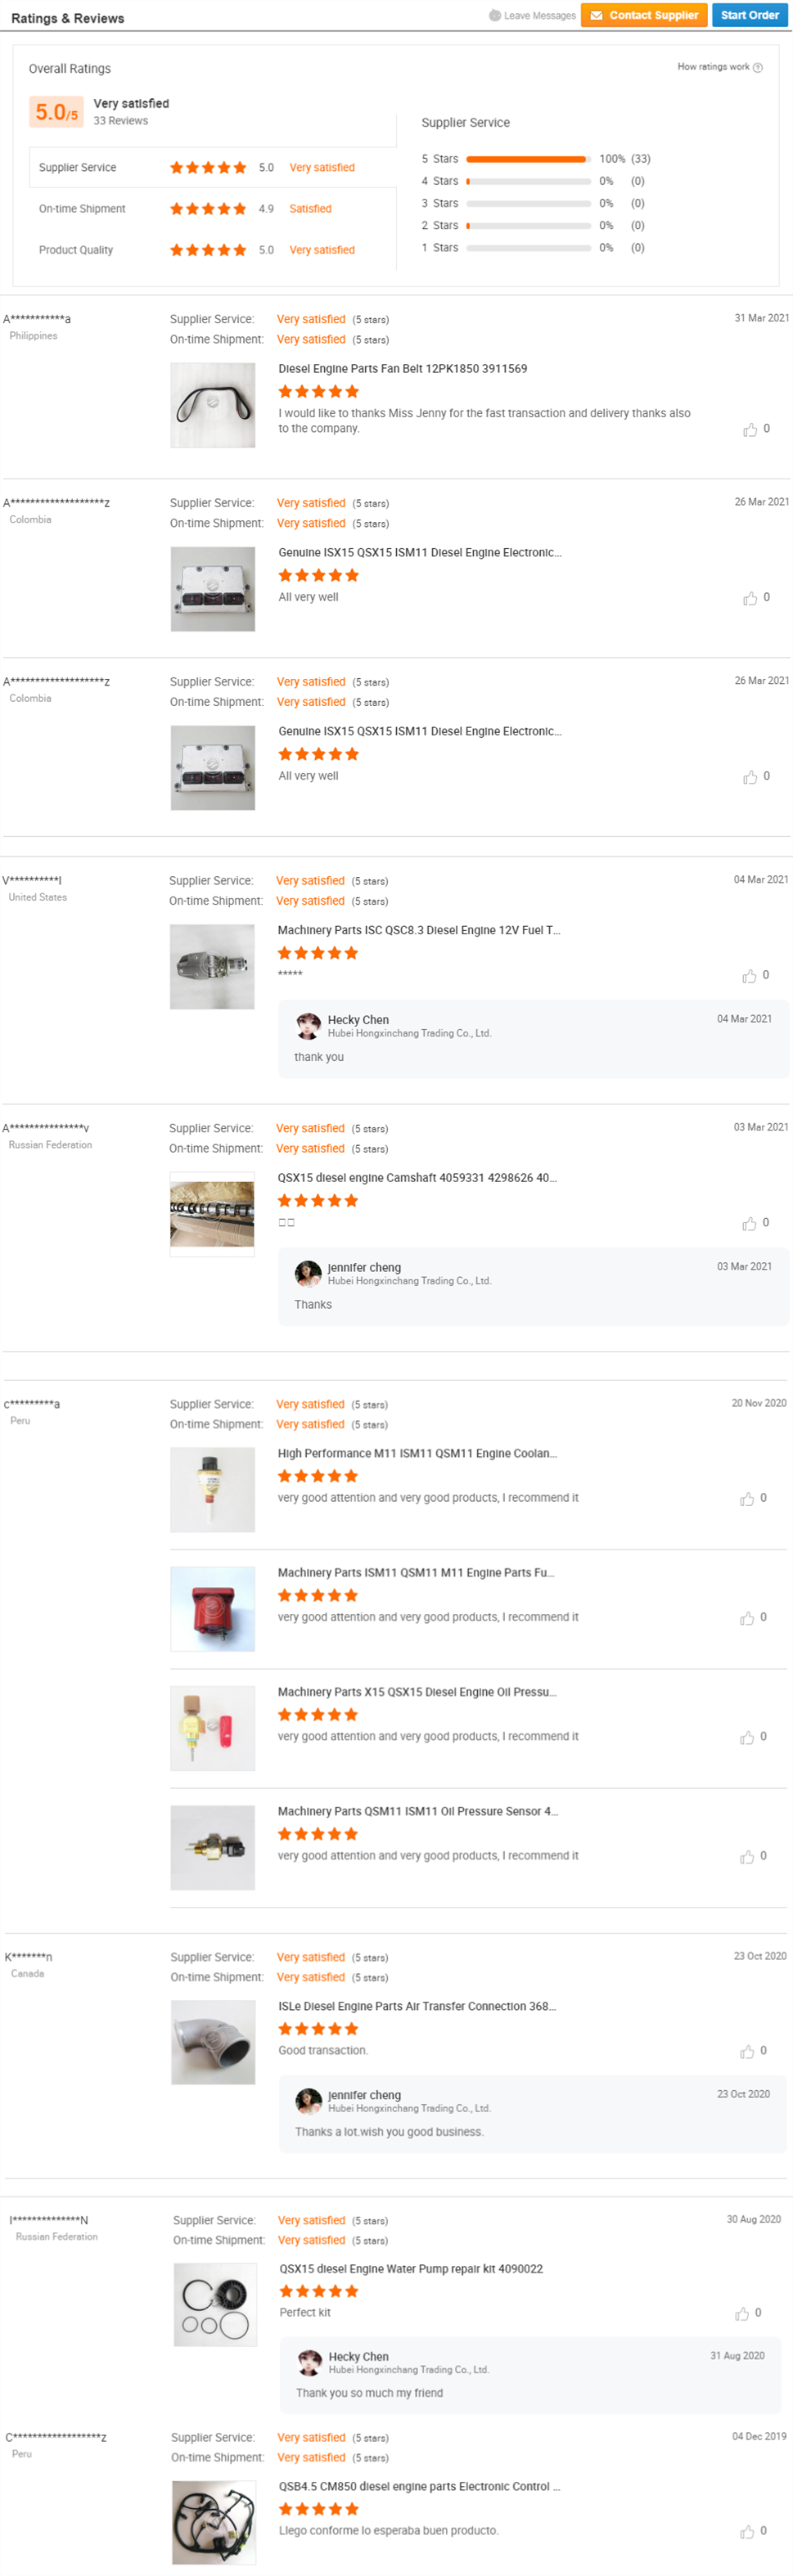Click thumbs-up on United States review

point(748,976)
